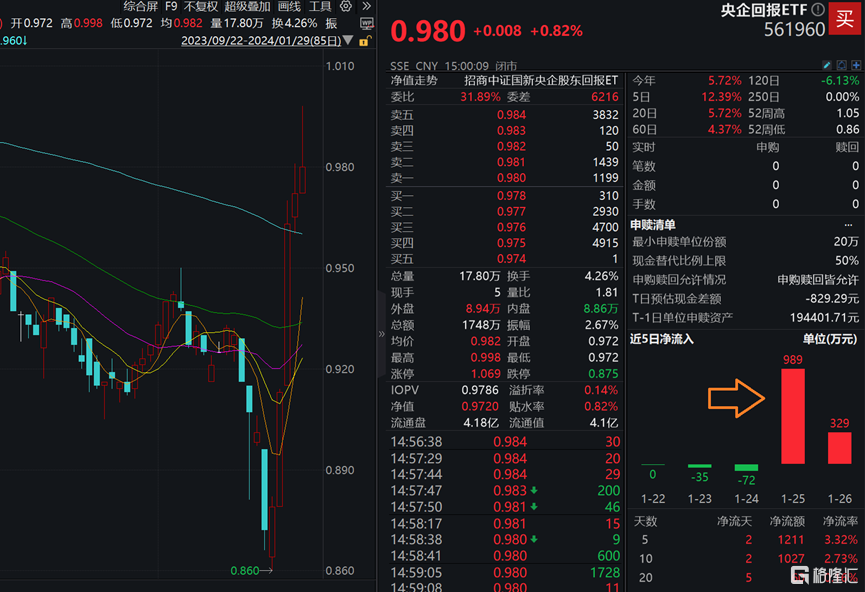Click the -72 green outflow bar for 1-24
865x592 pixels.
click(x=746, y=467)
